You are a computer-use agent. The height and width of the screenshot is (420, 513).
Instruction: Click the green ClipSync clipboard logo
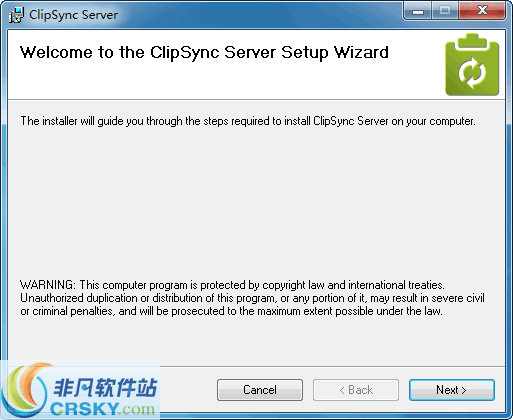coord(472,64)
